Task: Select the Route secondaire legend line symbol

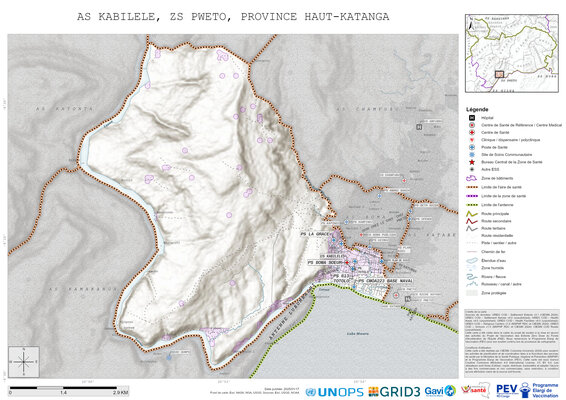Action: point(472,221)
